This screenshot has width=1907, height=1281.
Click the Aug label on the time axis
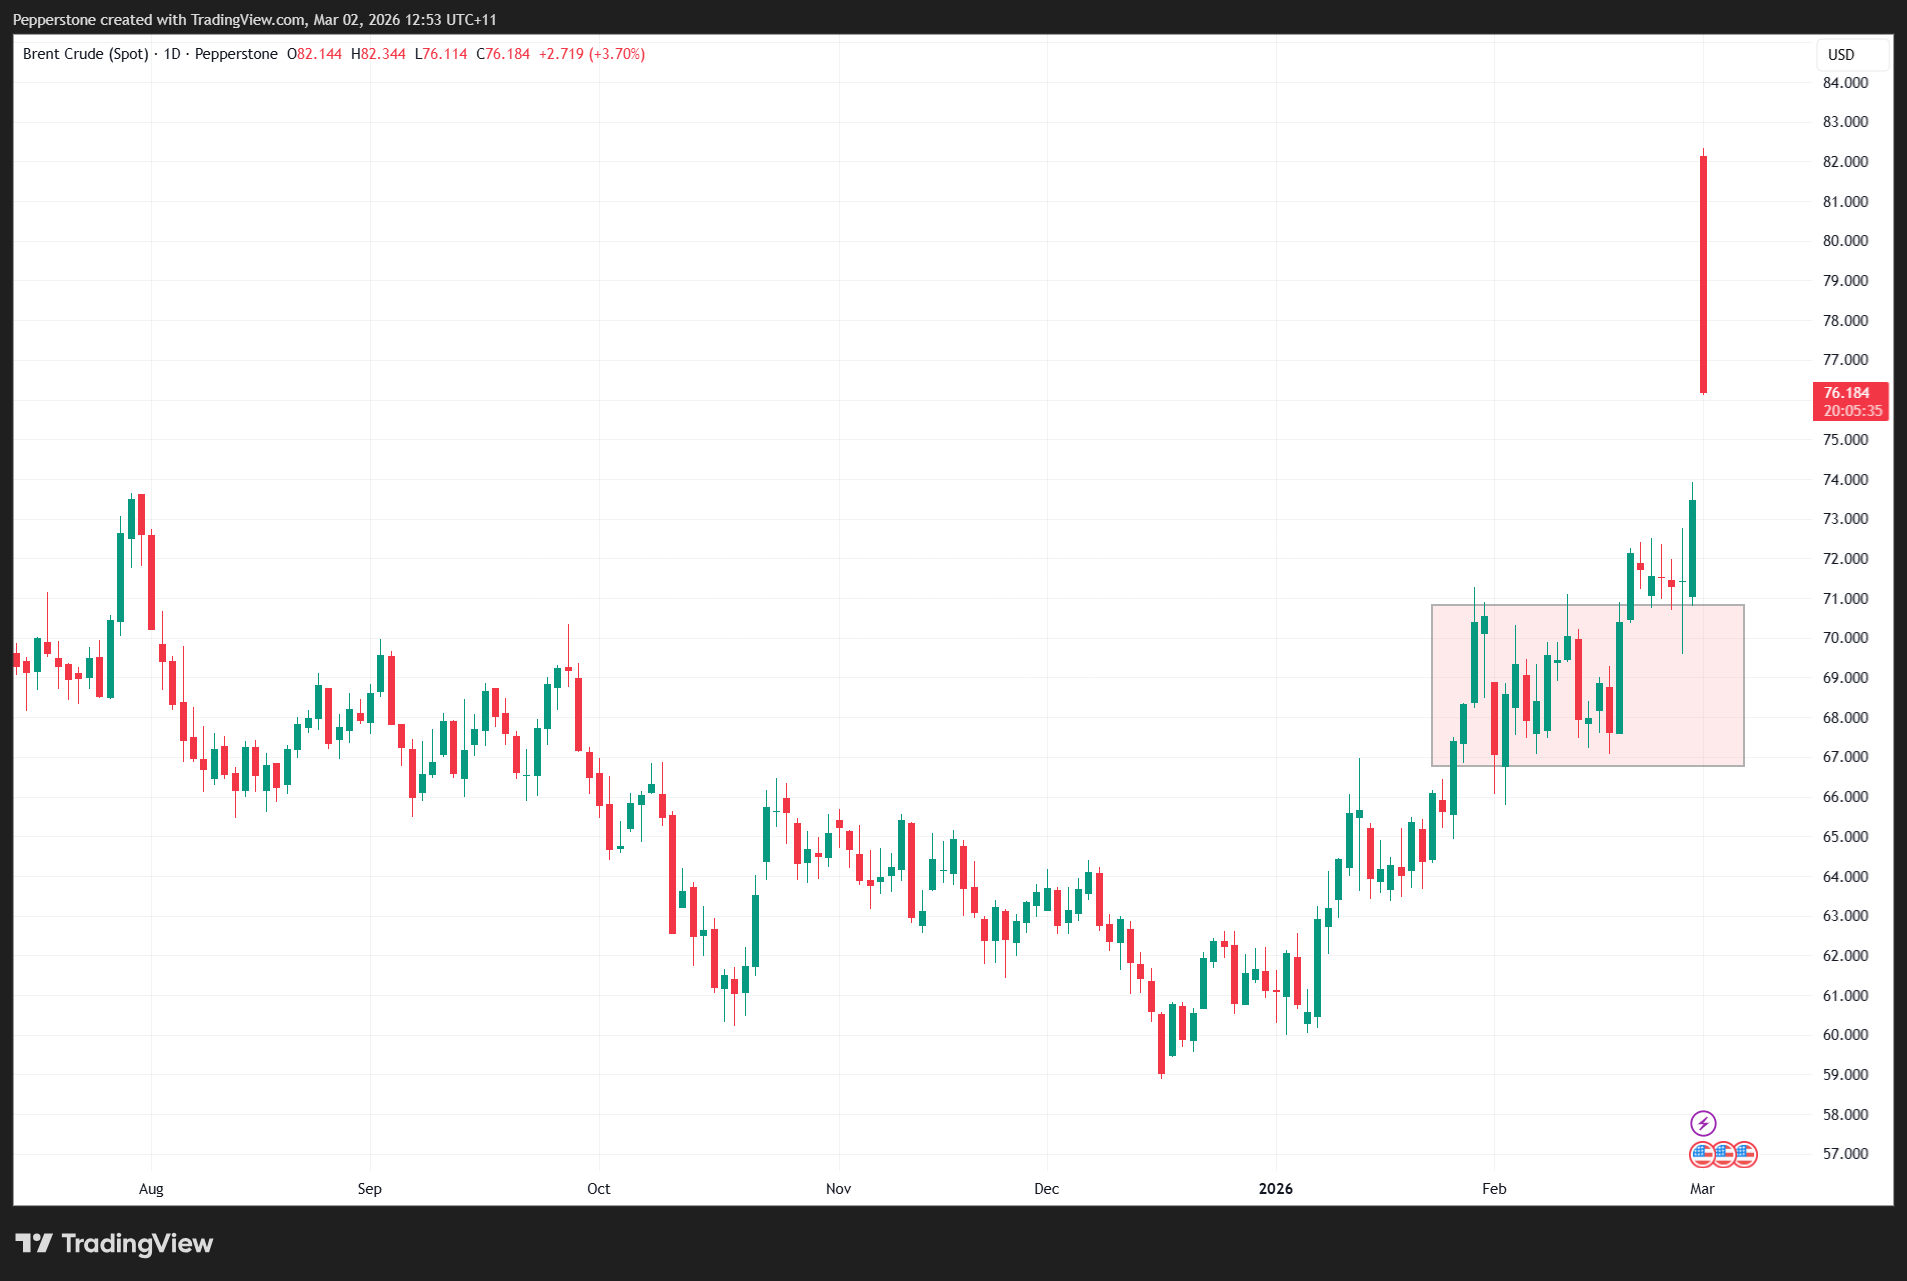click(x=151, y=1188)
